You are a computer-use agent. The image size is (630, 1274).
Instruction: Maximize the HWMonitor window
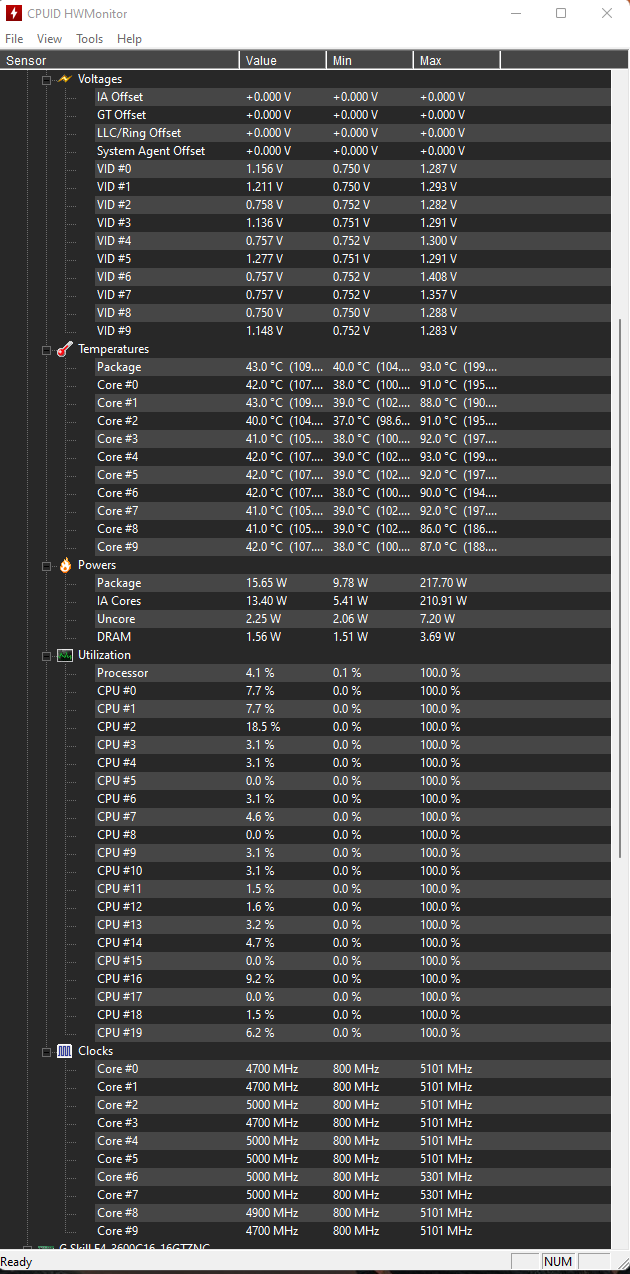(x=561, y=14)
